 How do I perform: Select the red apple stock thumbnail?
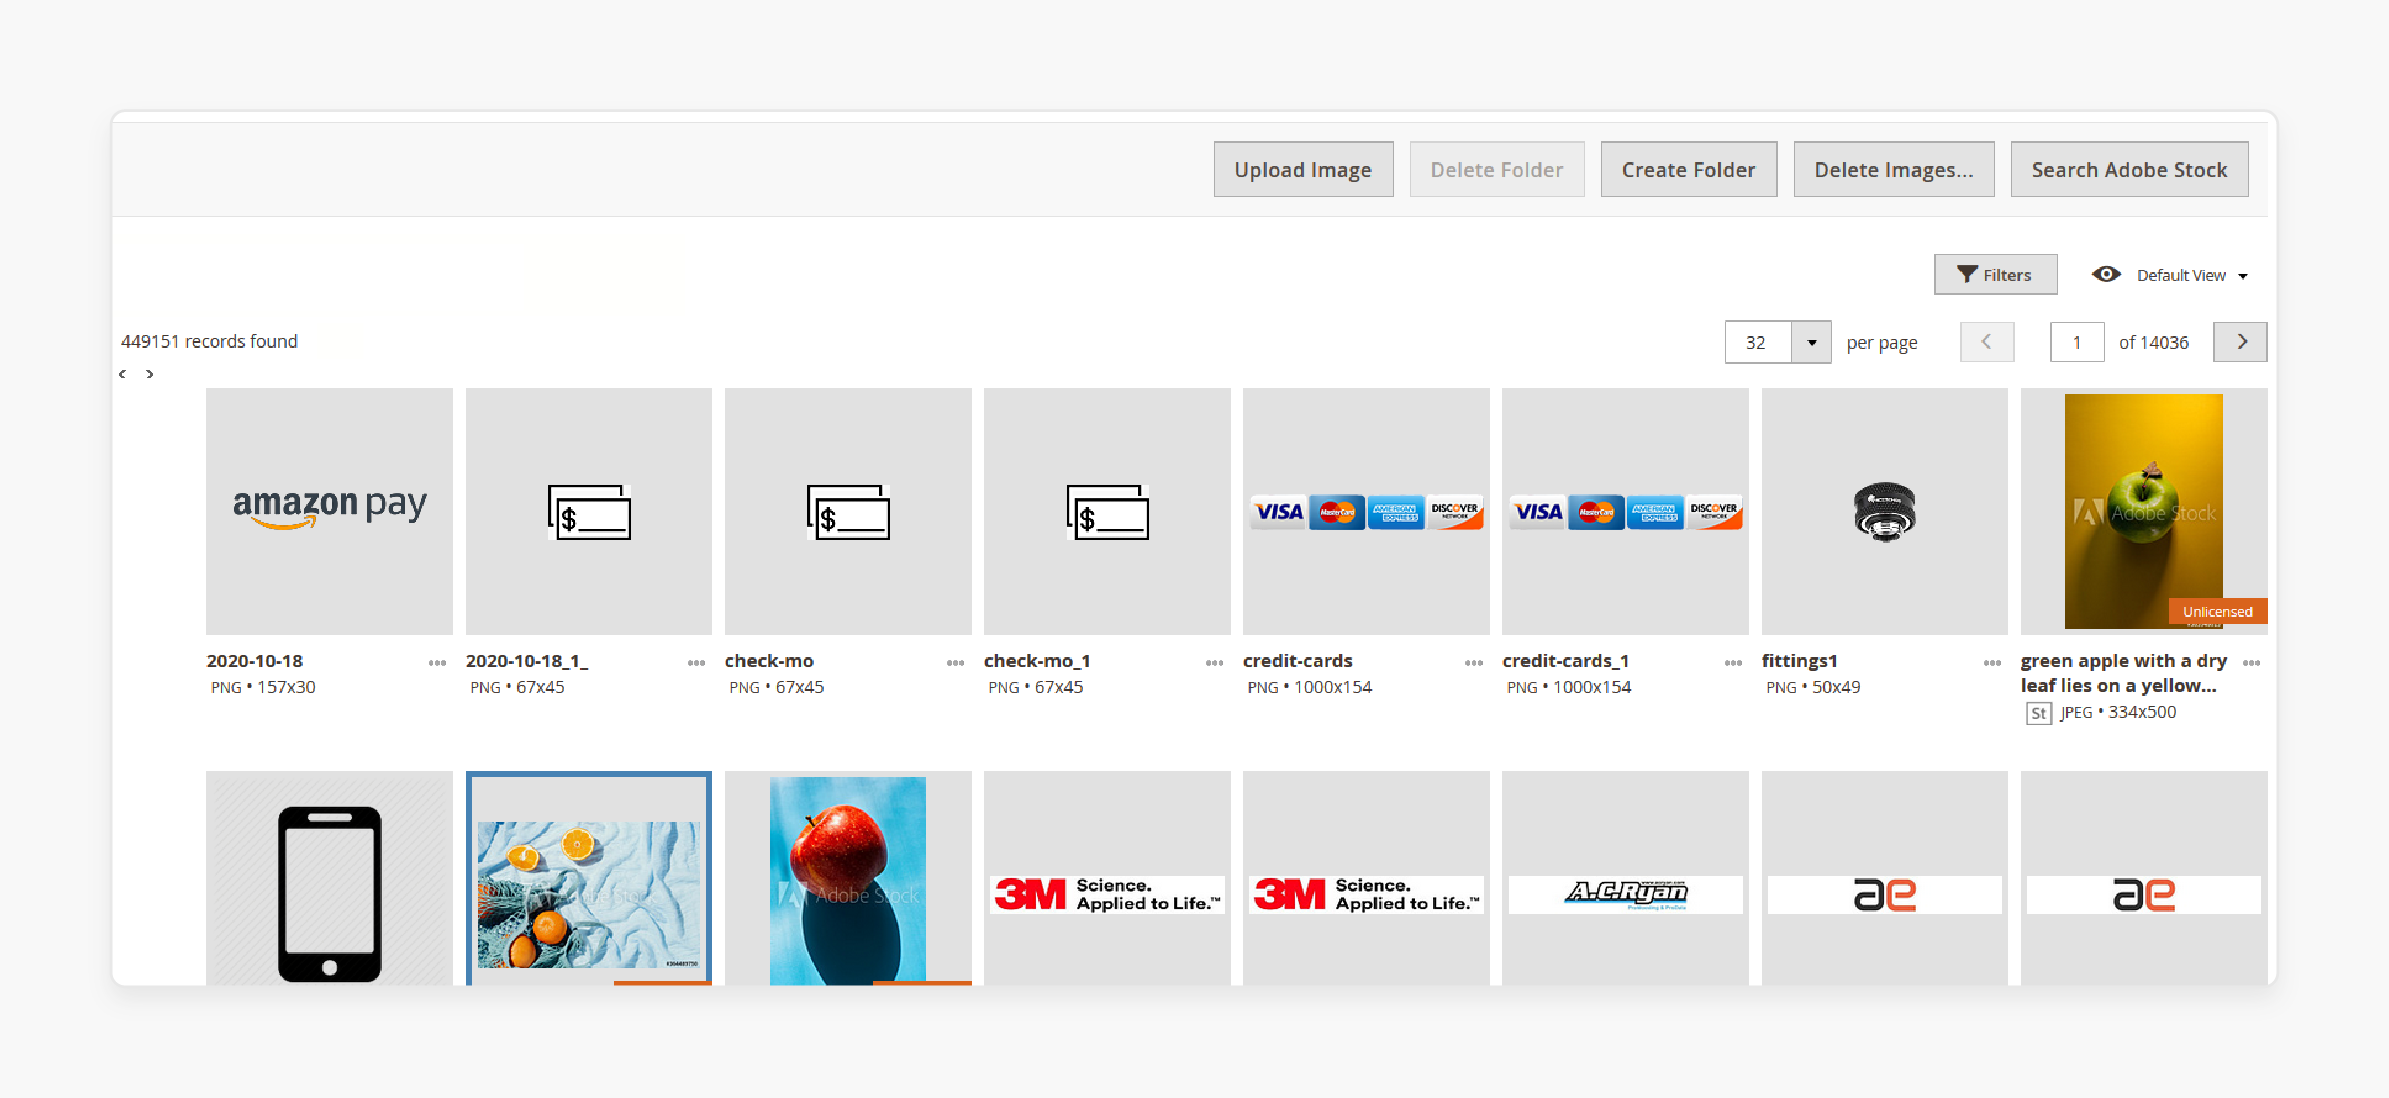tap(848, 878)
